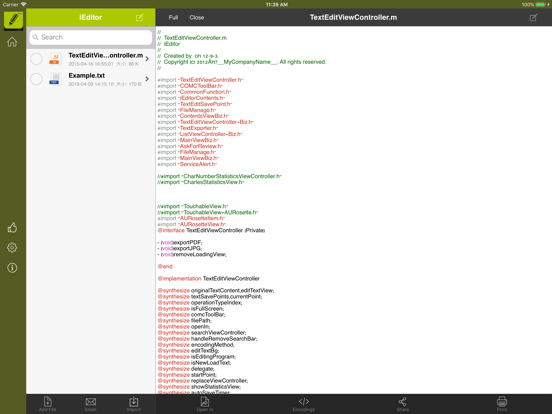Open TextEditVie...ontroller.m in file list

(90, 59)
